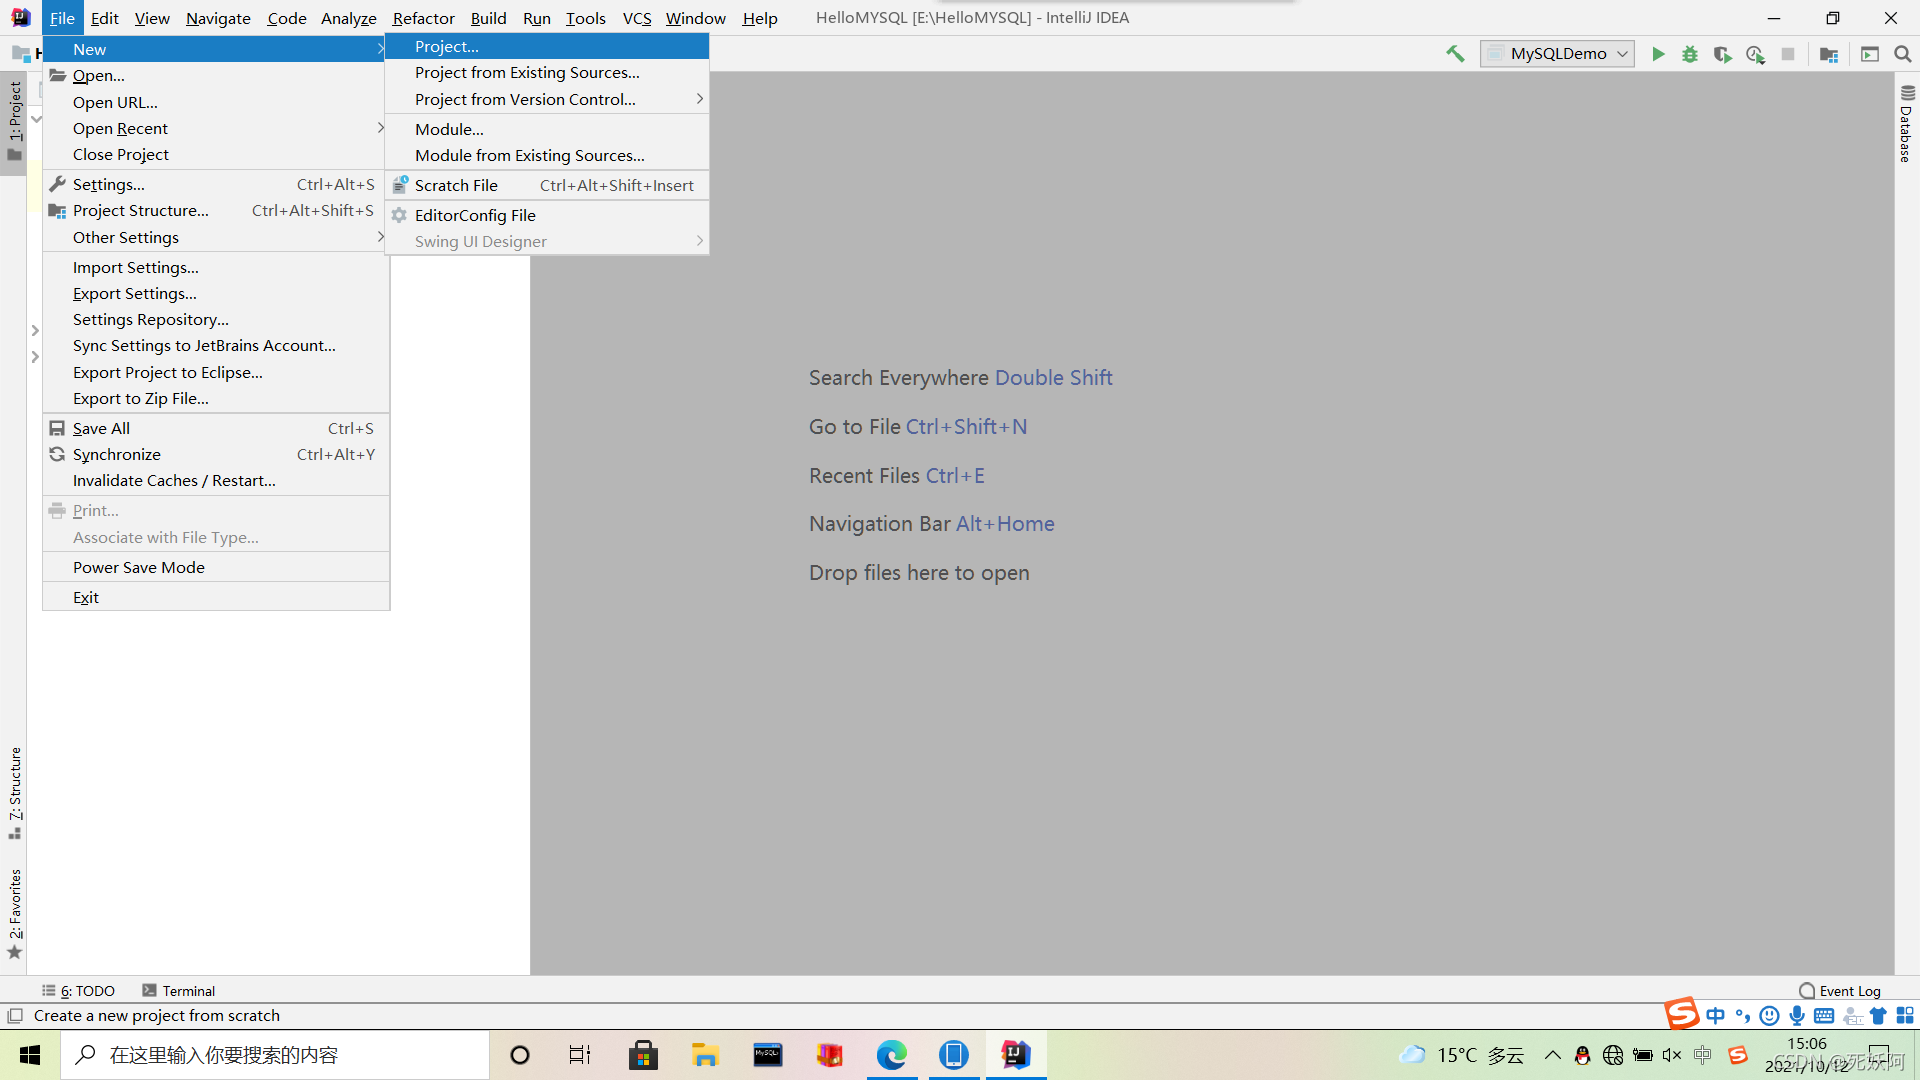Start debugging with the bug icon
Screen dimensions: 1920x1080
click(1690, 54)
